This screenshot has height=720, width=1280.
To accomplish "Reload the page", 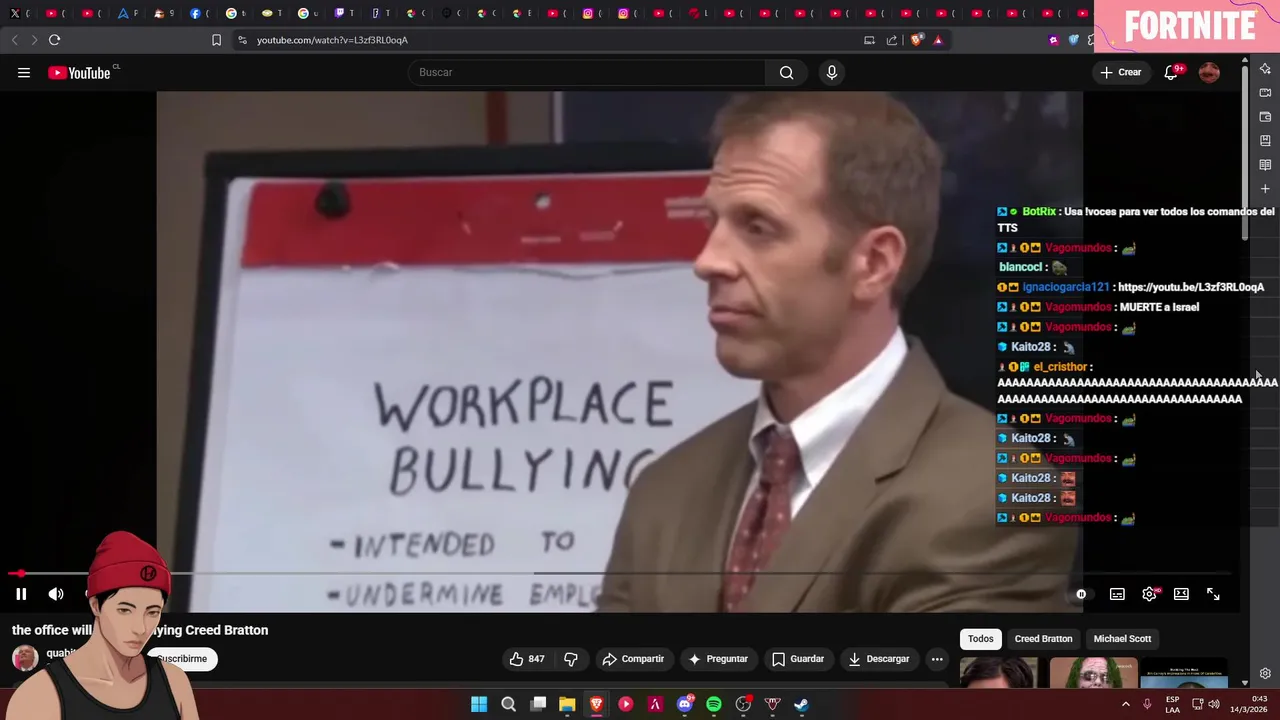I will click(x=54, y=40).
